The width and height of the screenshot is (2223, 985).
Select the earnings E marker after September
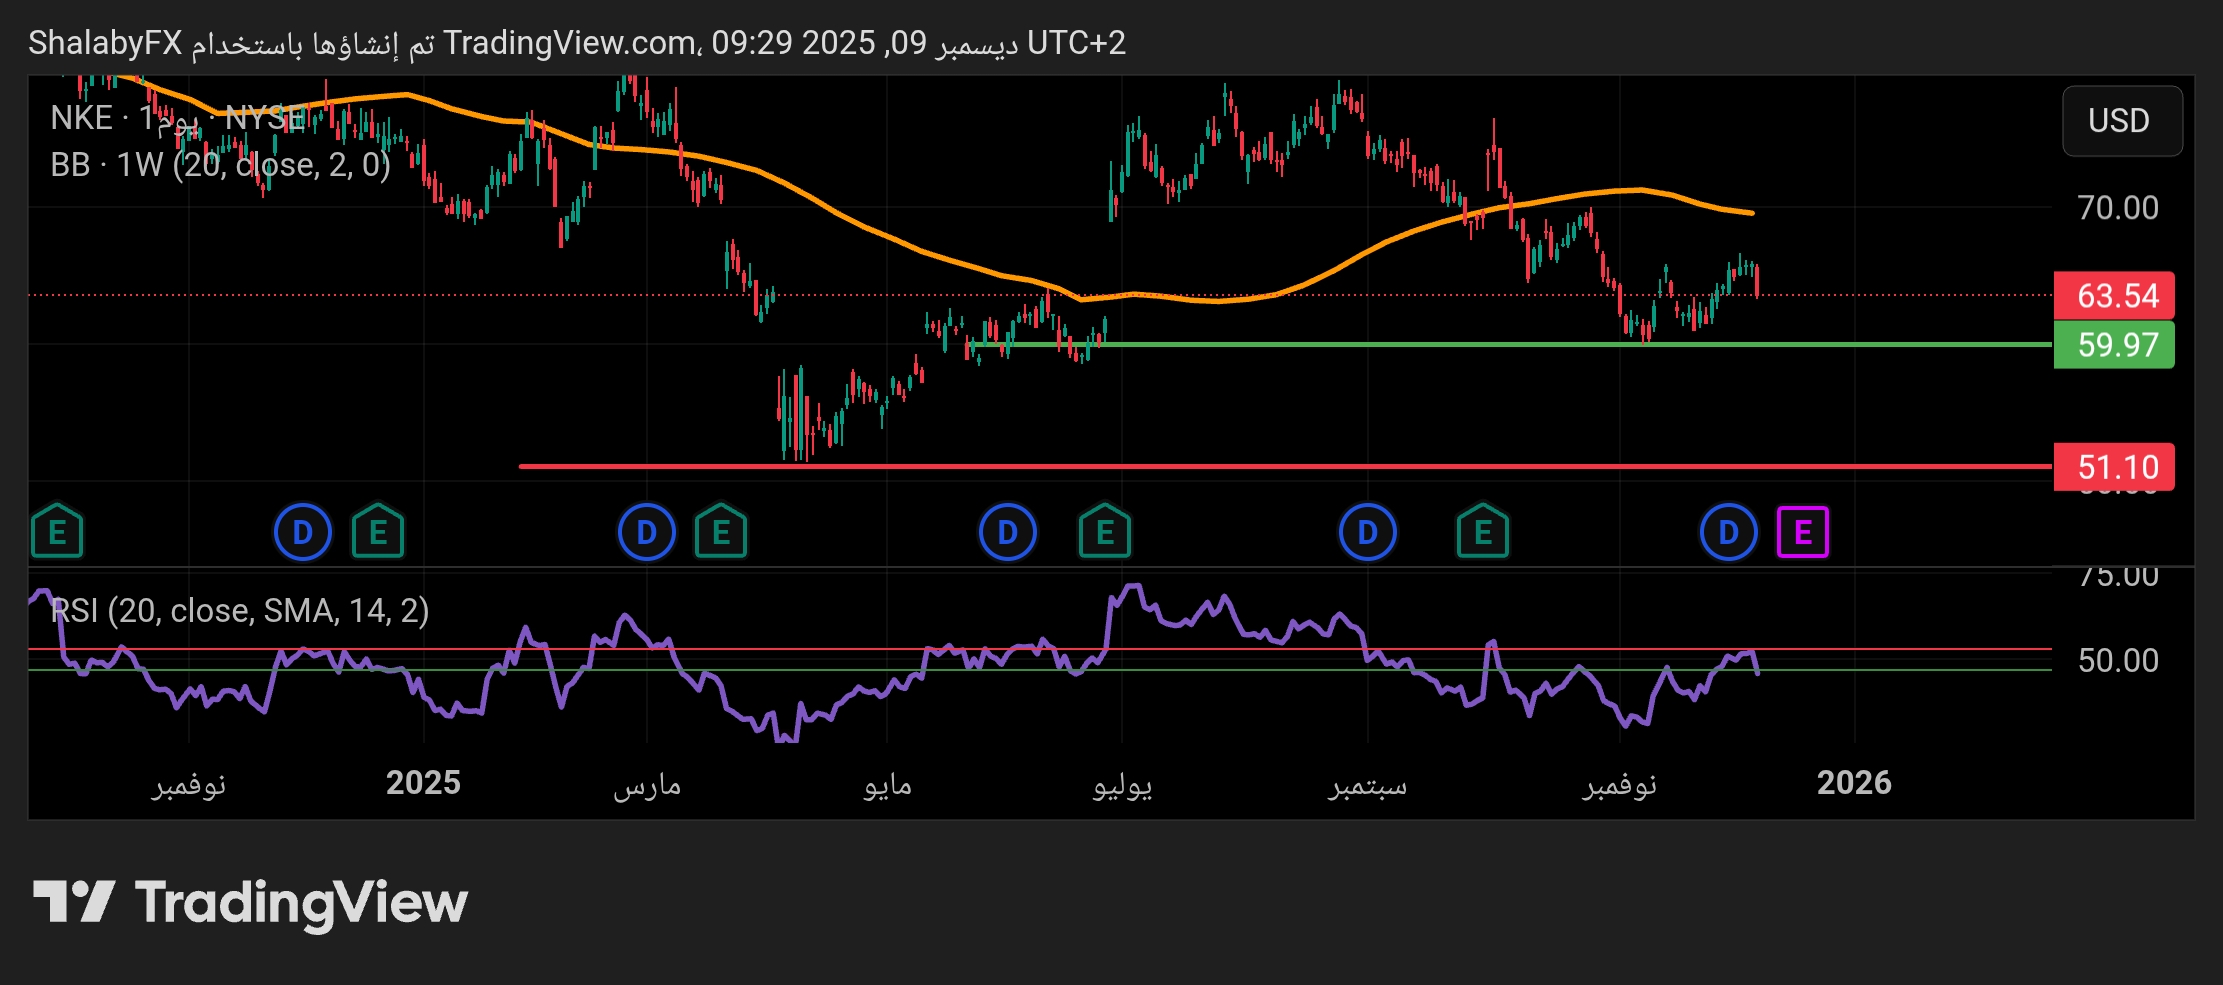point(1482,532)
